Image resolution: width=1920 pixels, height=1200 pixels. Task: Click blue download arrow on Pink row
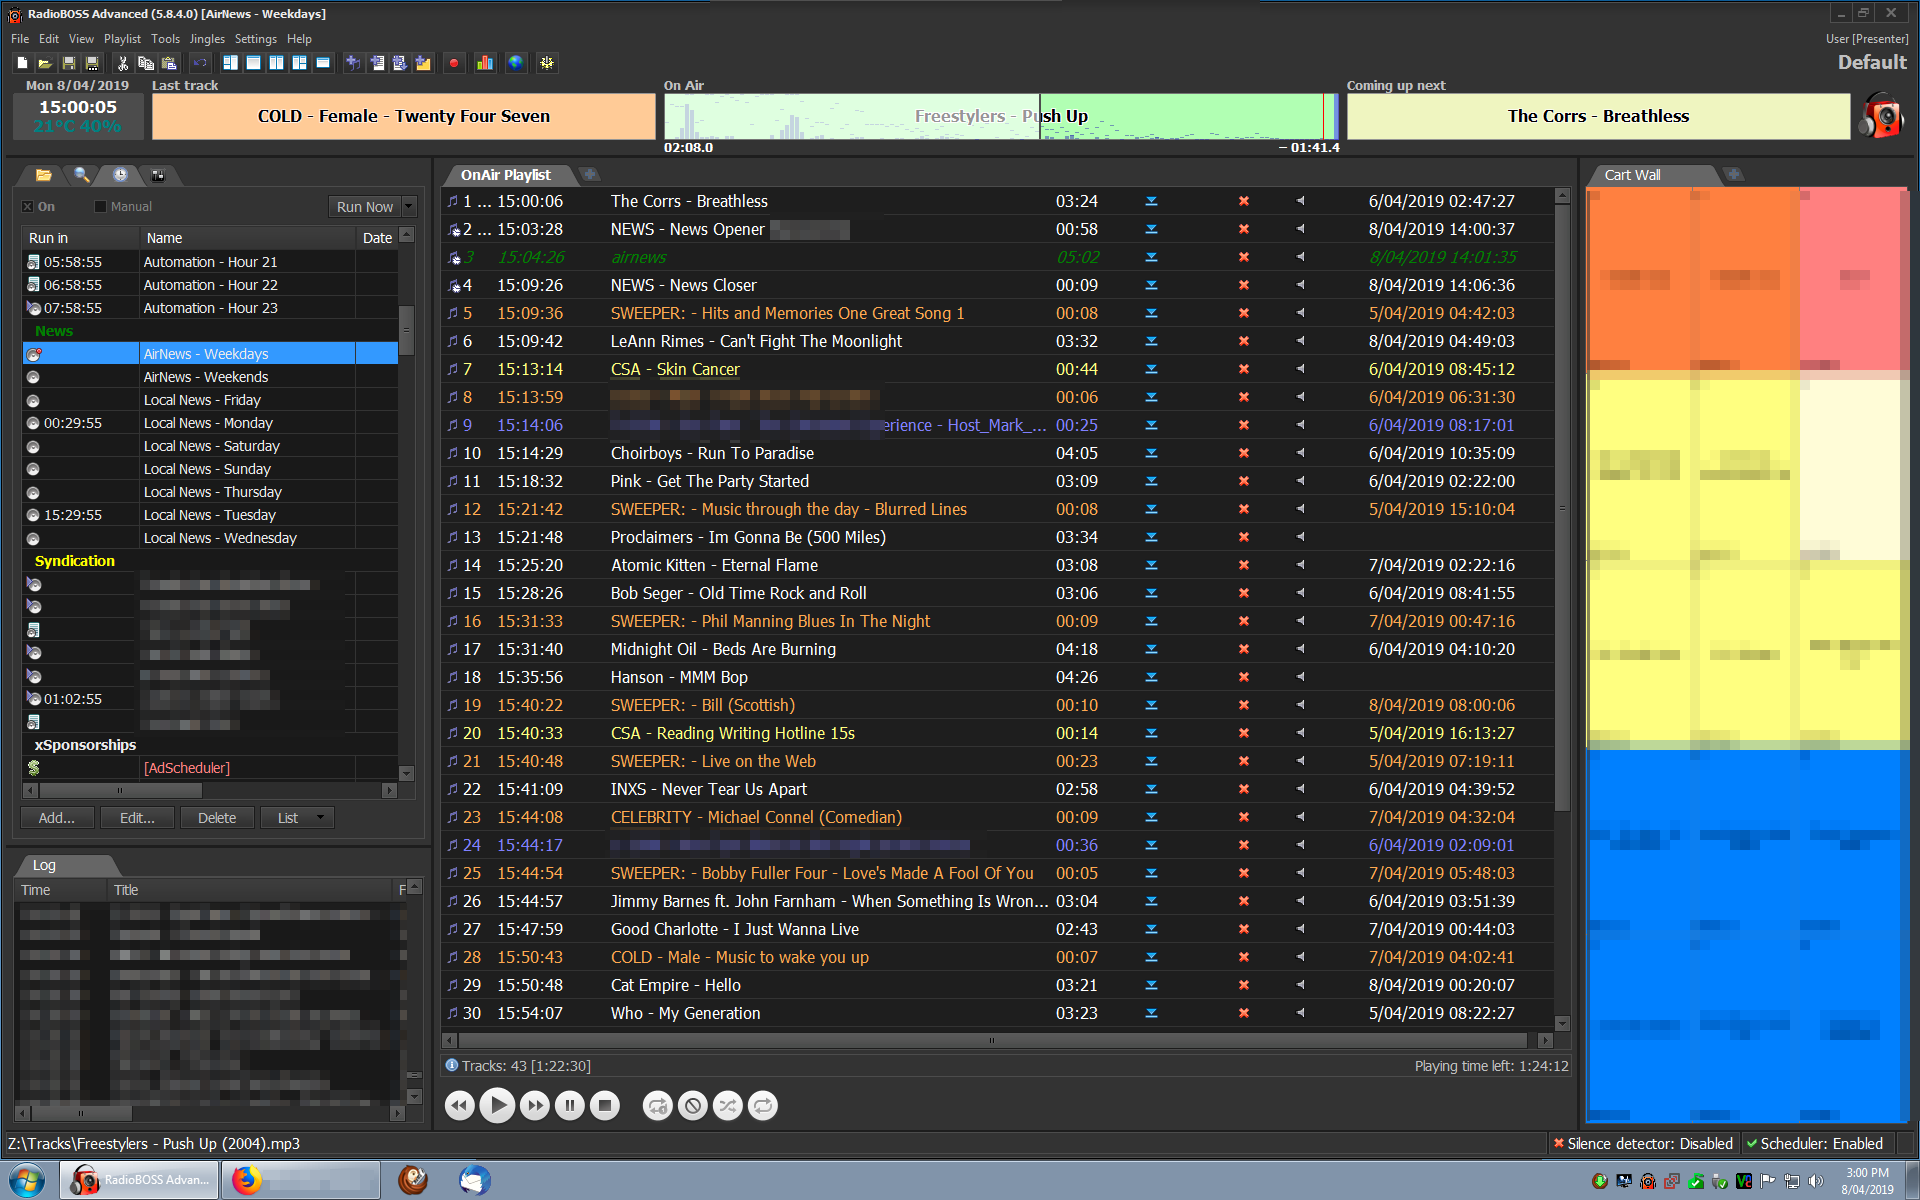1151,481
